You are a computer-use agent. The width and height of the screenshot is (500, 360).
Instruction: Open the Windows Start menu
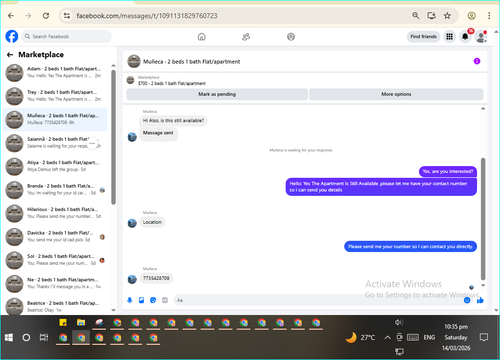click(9, 338)
